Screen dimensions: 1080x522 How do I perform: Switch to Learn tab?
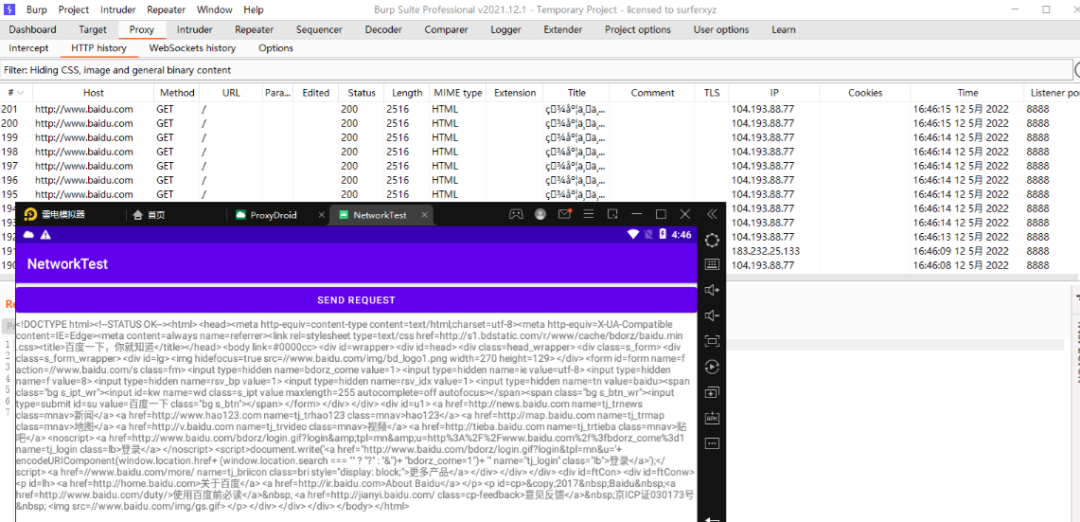[x=783, y=30]
